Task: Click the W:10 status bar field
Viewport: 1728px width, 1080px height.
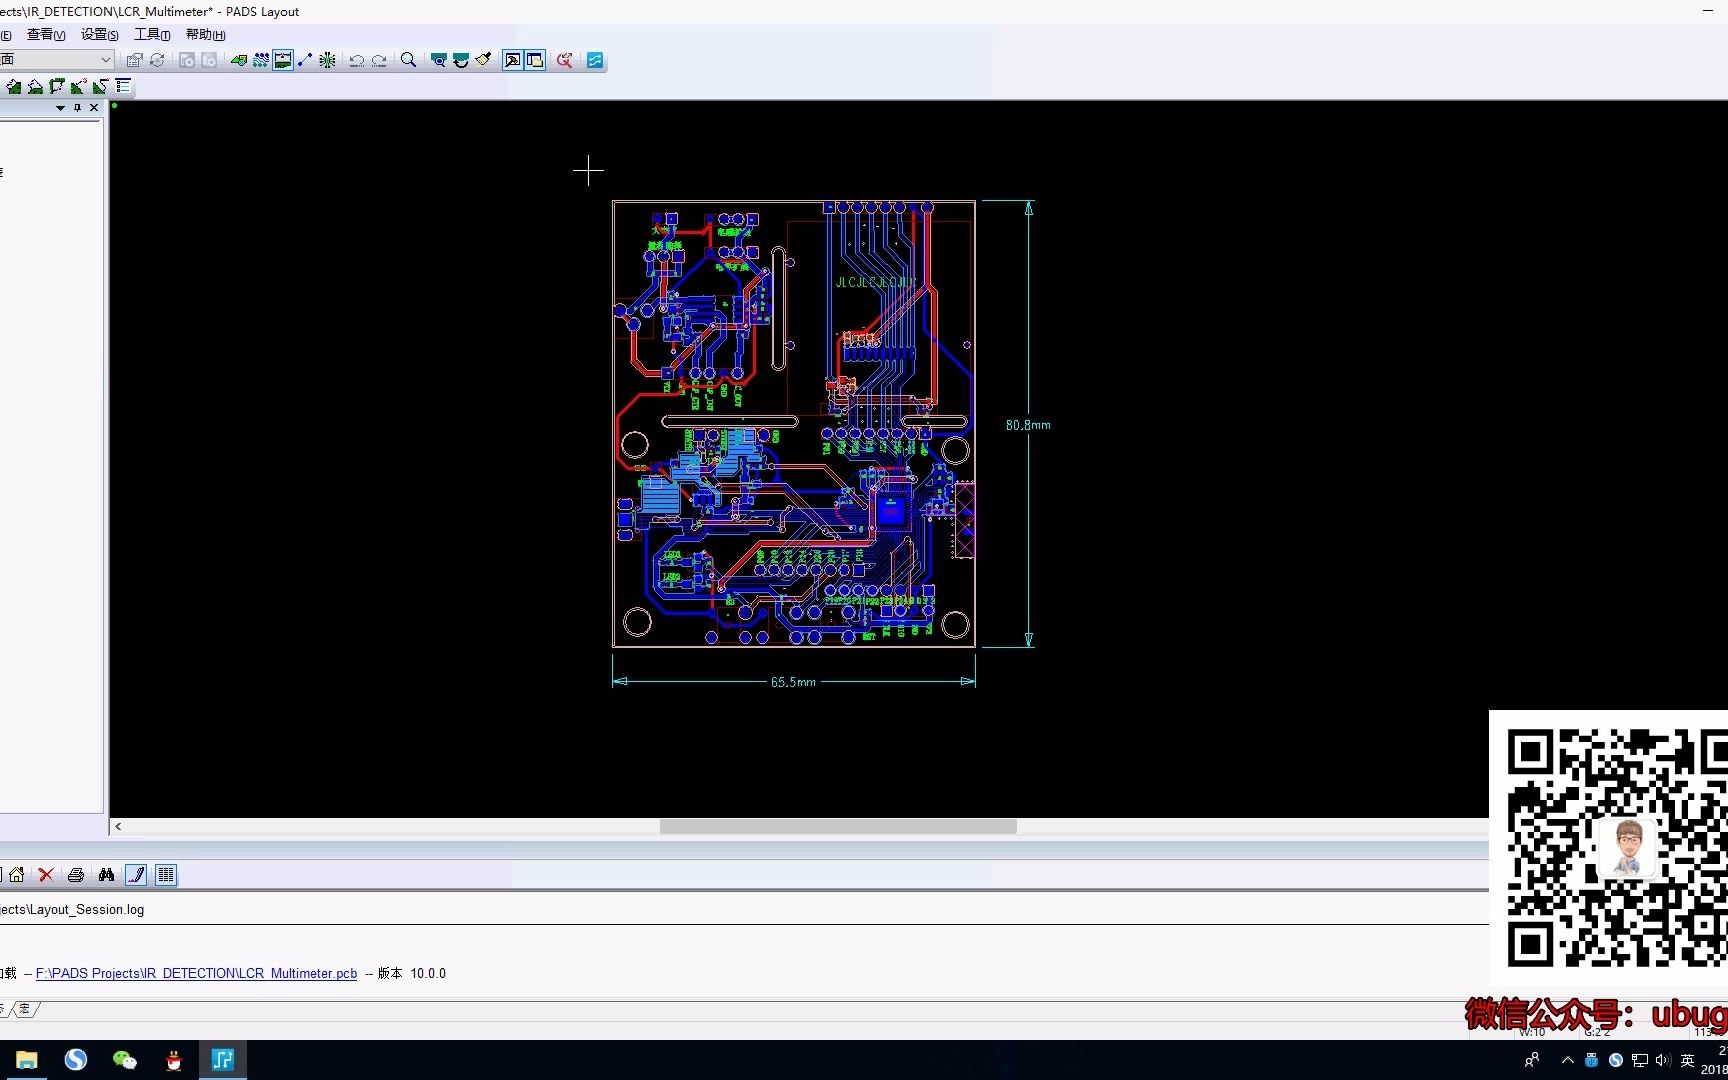Action: click(x=1532, y=1032)
